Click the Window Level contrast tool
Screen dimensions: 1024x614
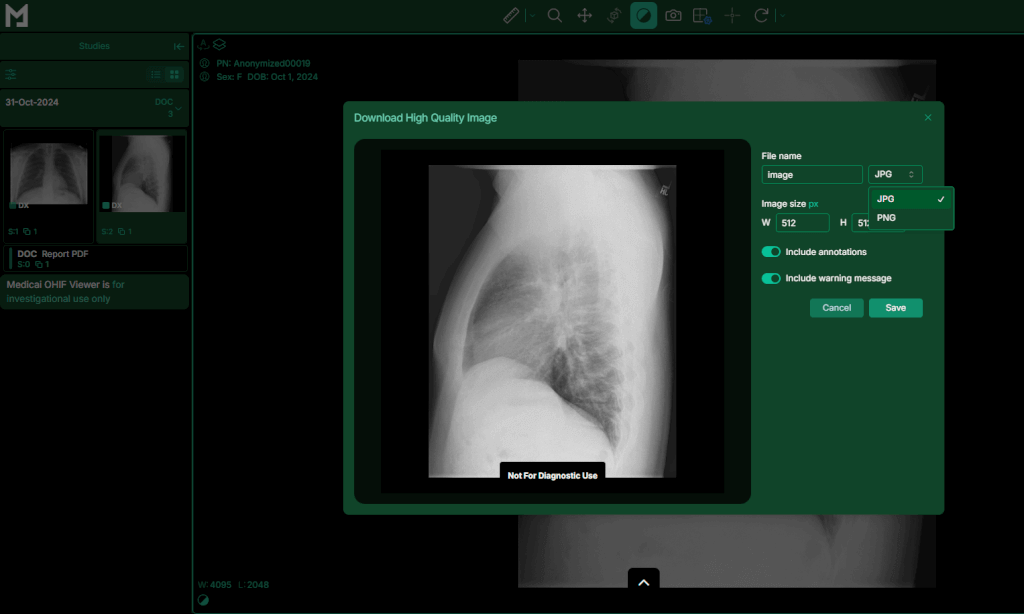tap(644, 16)
